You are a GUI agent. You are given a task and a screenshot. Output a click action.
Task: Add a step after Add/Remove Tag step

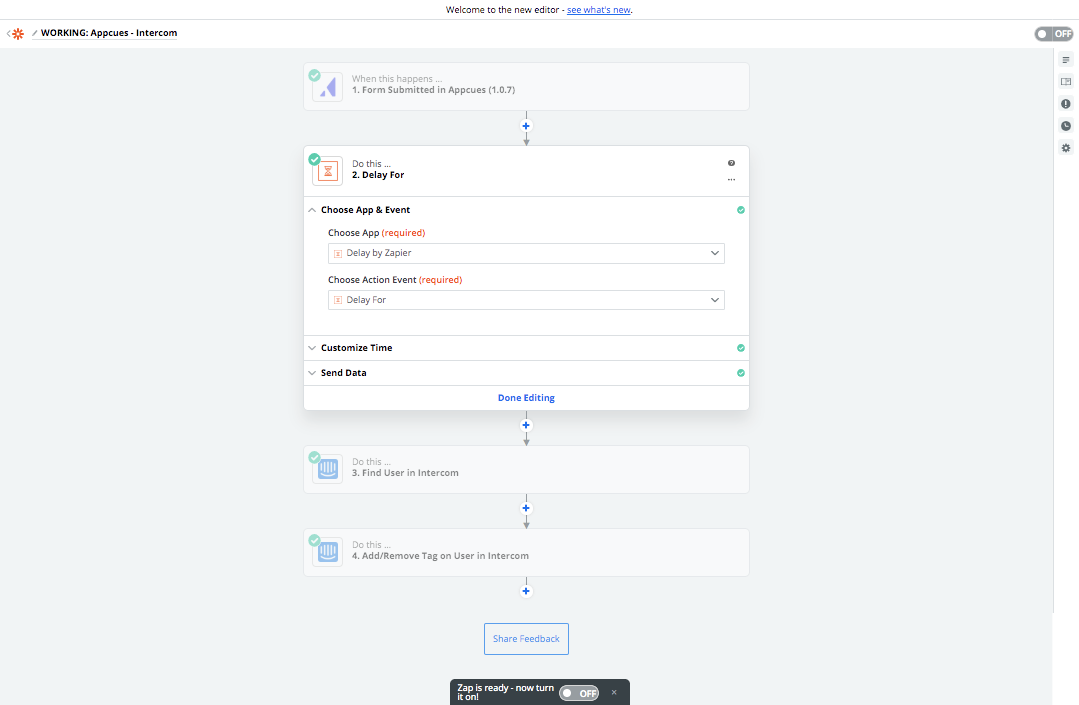[x=526, y=591]
